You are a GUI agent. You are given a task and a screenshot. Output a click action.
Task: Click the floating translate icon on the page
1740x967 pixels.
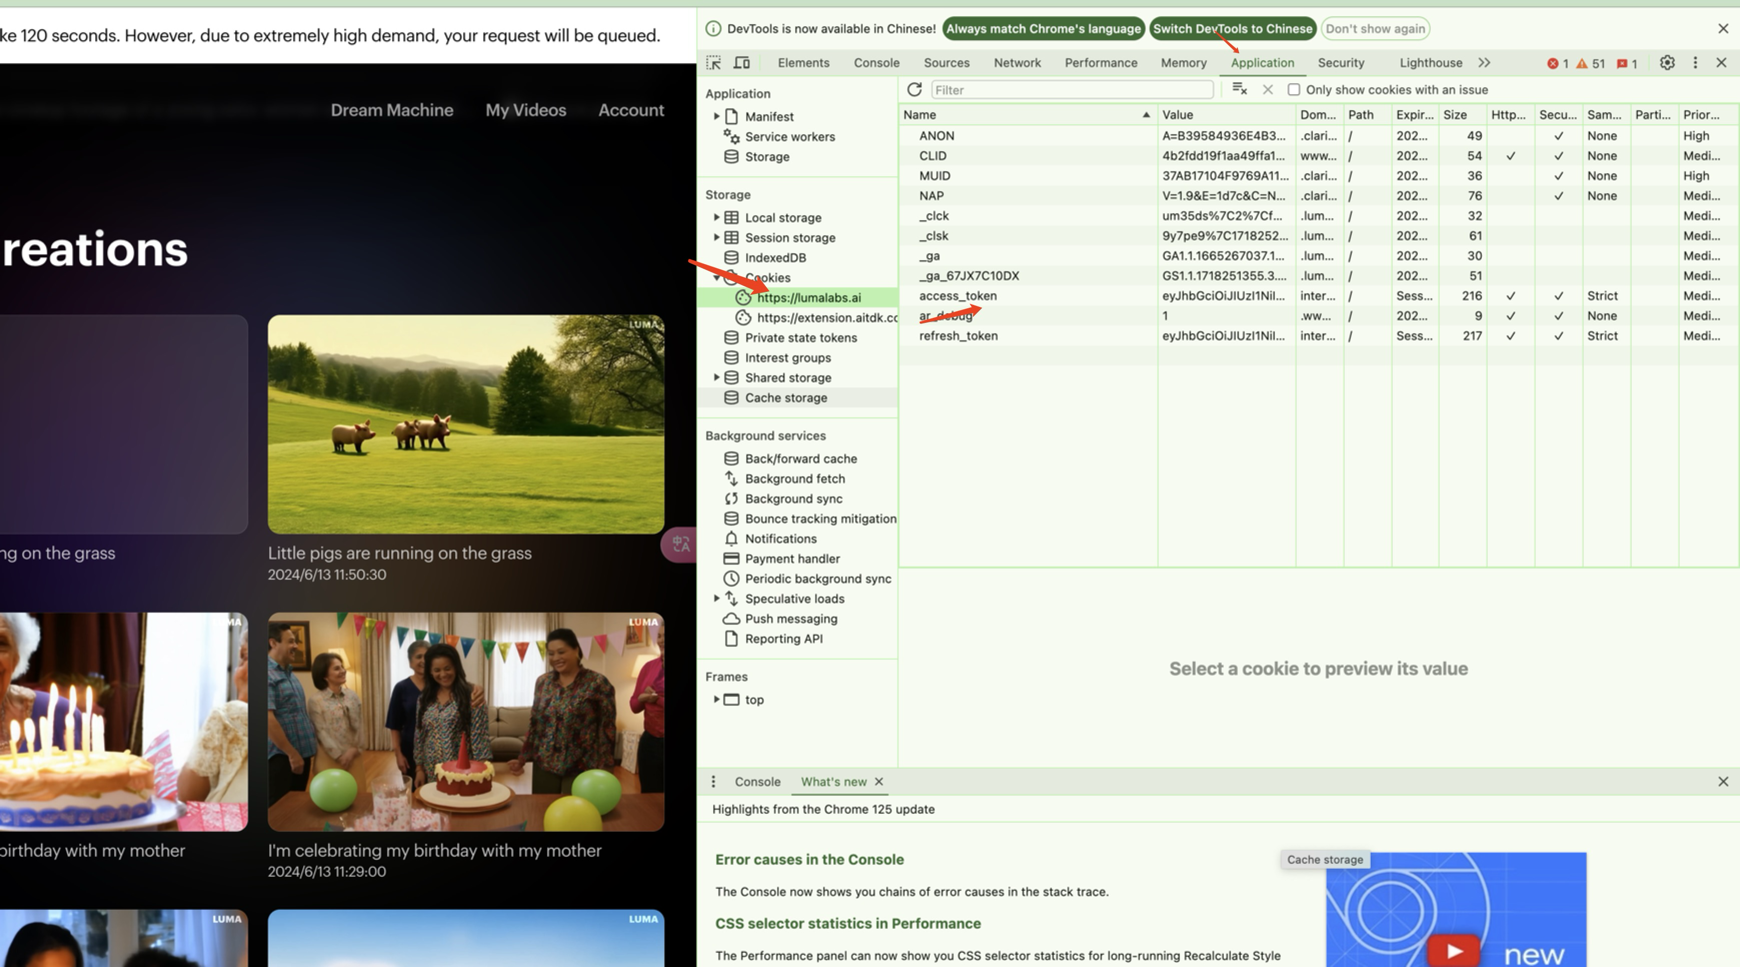pyautogui.click(x=679, y=545)
